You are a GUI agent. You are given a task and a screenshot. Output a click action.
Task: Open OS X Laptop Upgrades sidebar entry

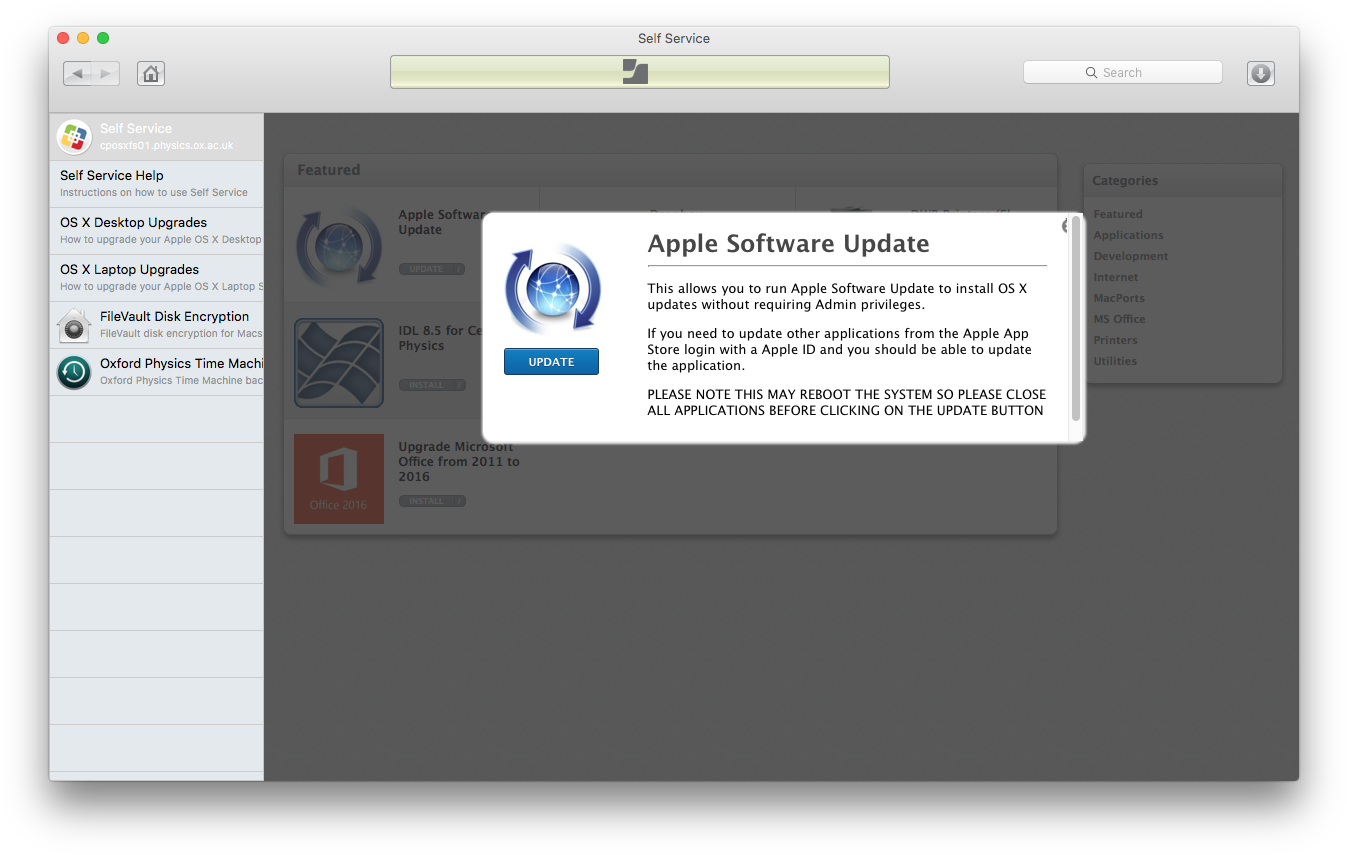point(157,278)
